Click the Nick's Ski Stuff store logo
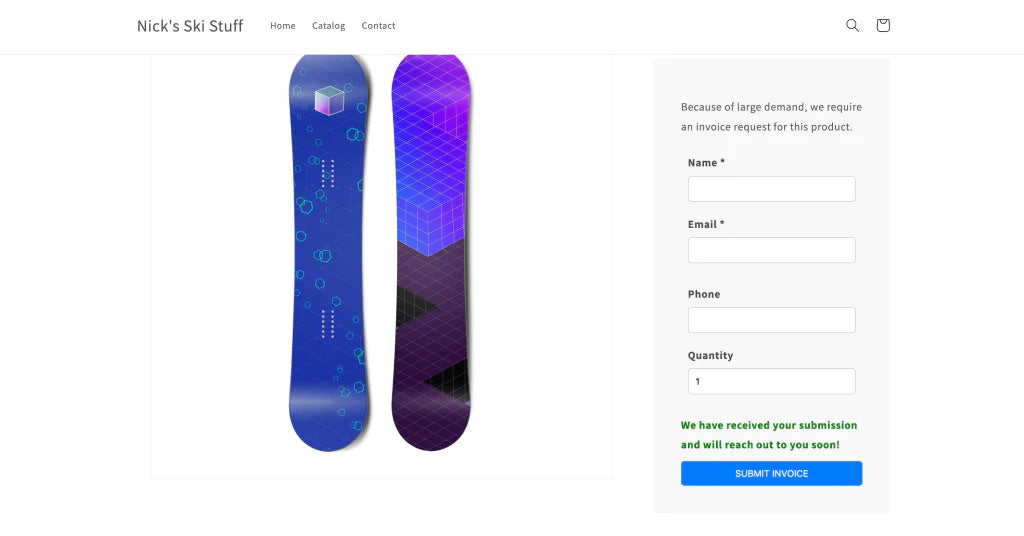 click(190, 26)
